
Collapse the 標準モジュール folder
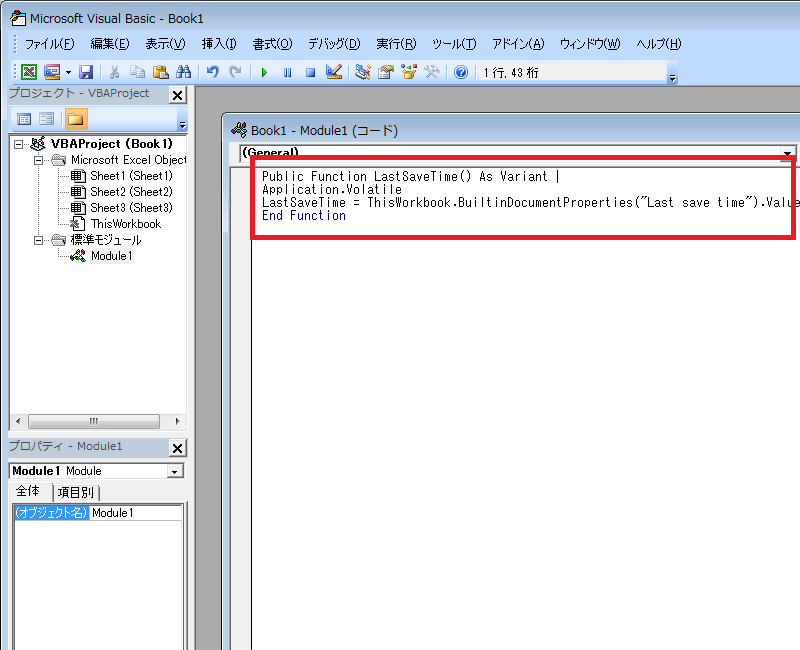click(38, 240)
